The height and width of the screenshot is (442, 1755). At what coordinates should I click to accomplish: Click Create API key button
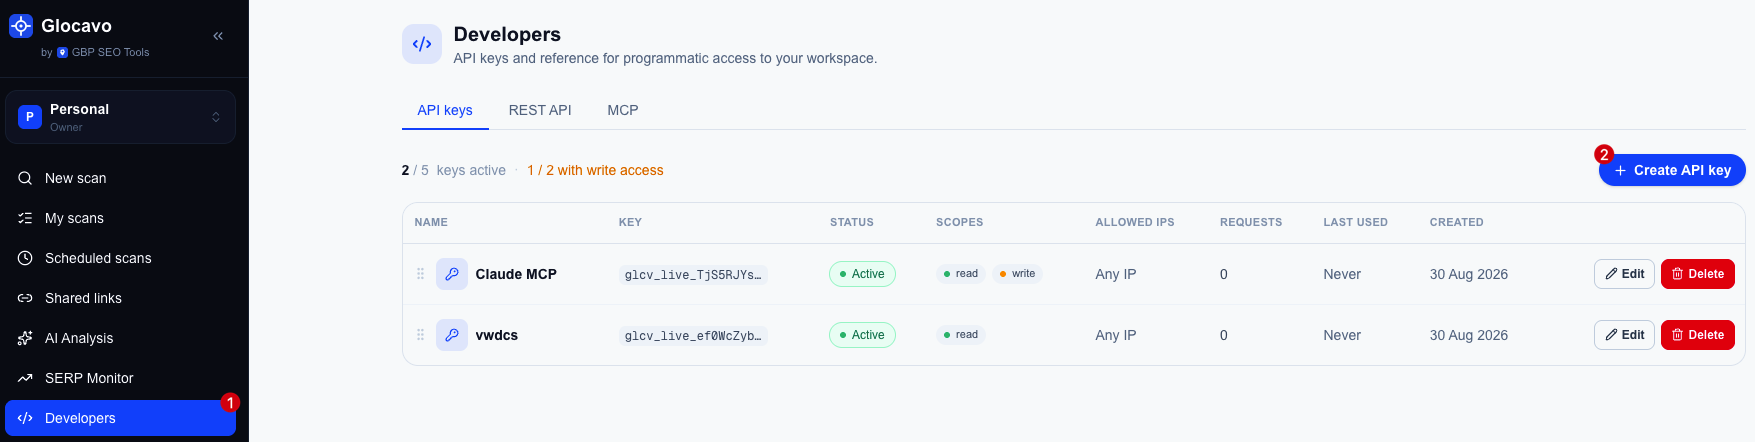[1672, 170]
